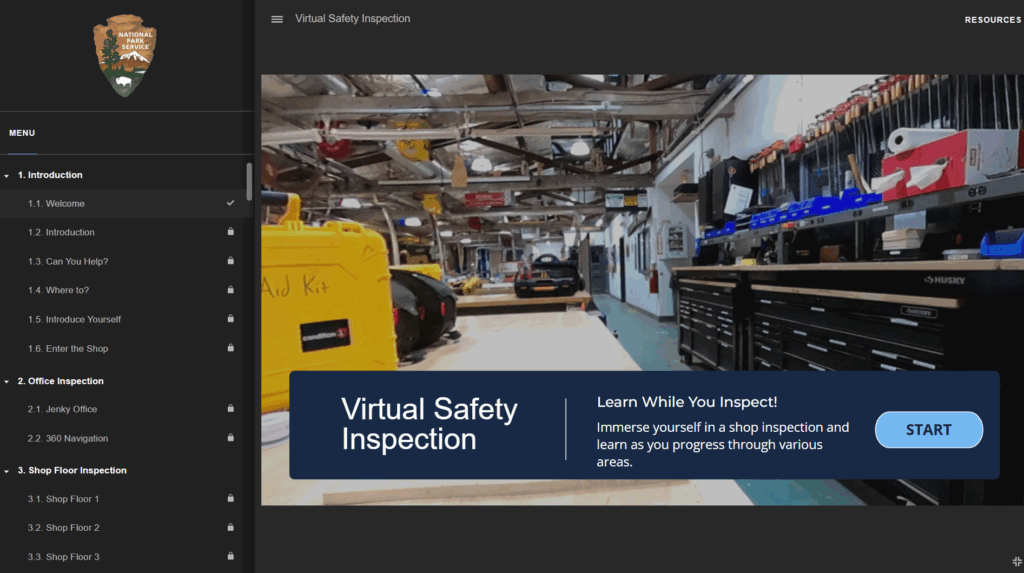Screen dimensions: 1024x573
Task: Click the lock icon beside Shop Floor 3
Action: coord(231,557)
